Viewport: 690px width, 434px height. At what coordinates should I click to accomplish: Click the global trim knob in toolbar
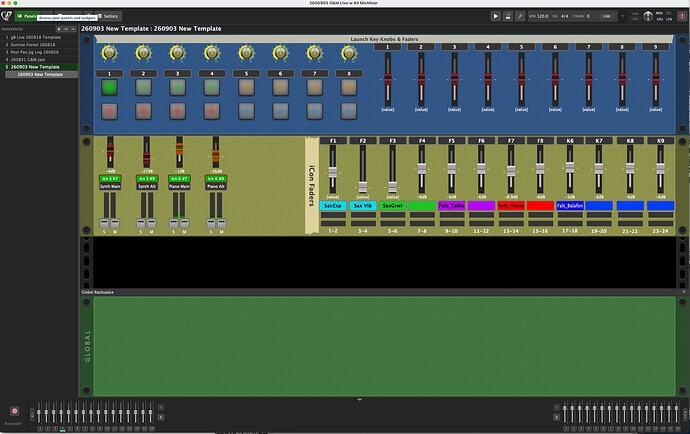coord(648,16)
